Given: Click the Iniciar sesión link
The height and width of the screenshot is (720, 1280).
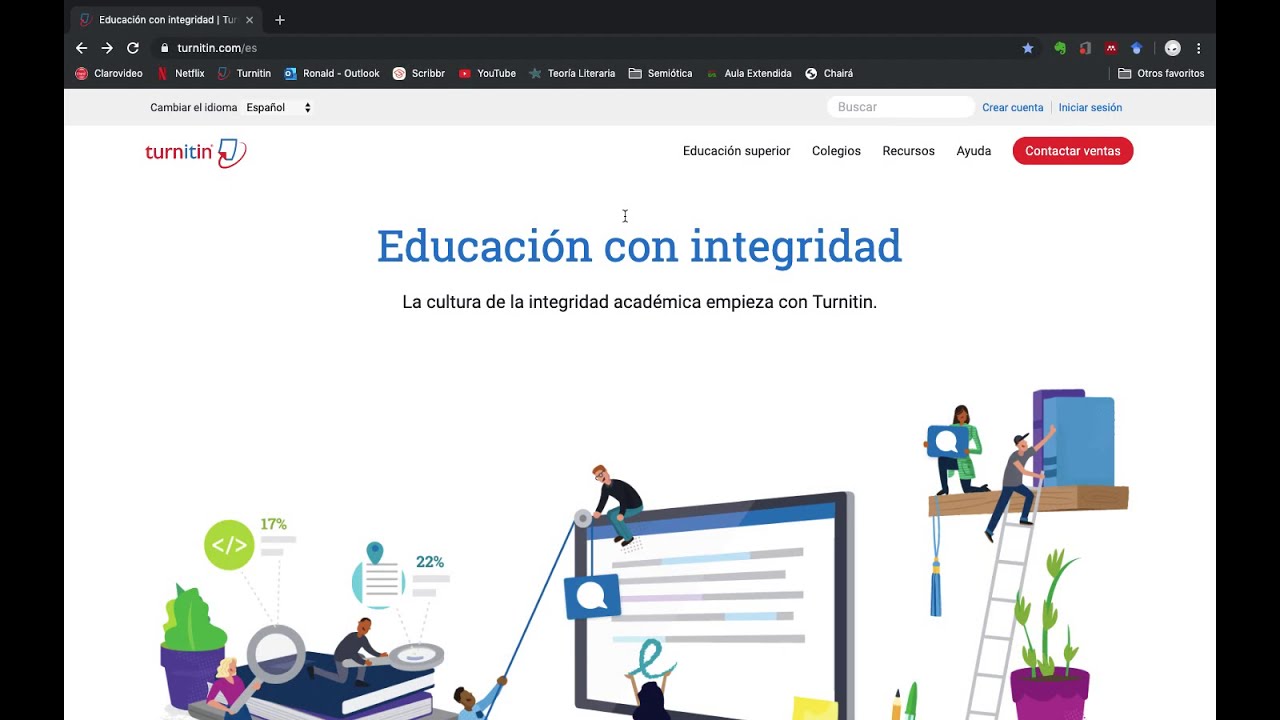Looking at the screenshot, I should pyautogui.click(x=1090, y=107).
